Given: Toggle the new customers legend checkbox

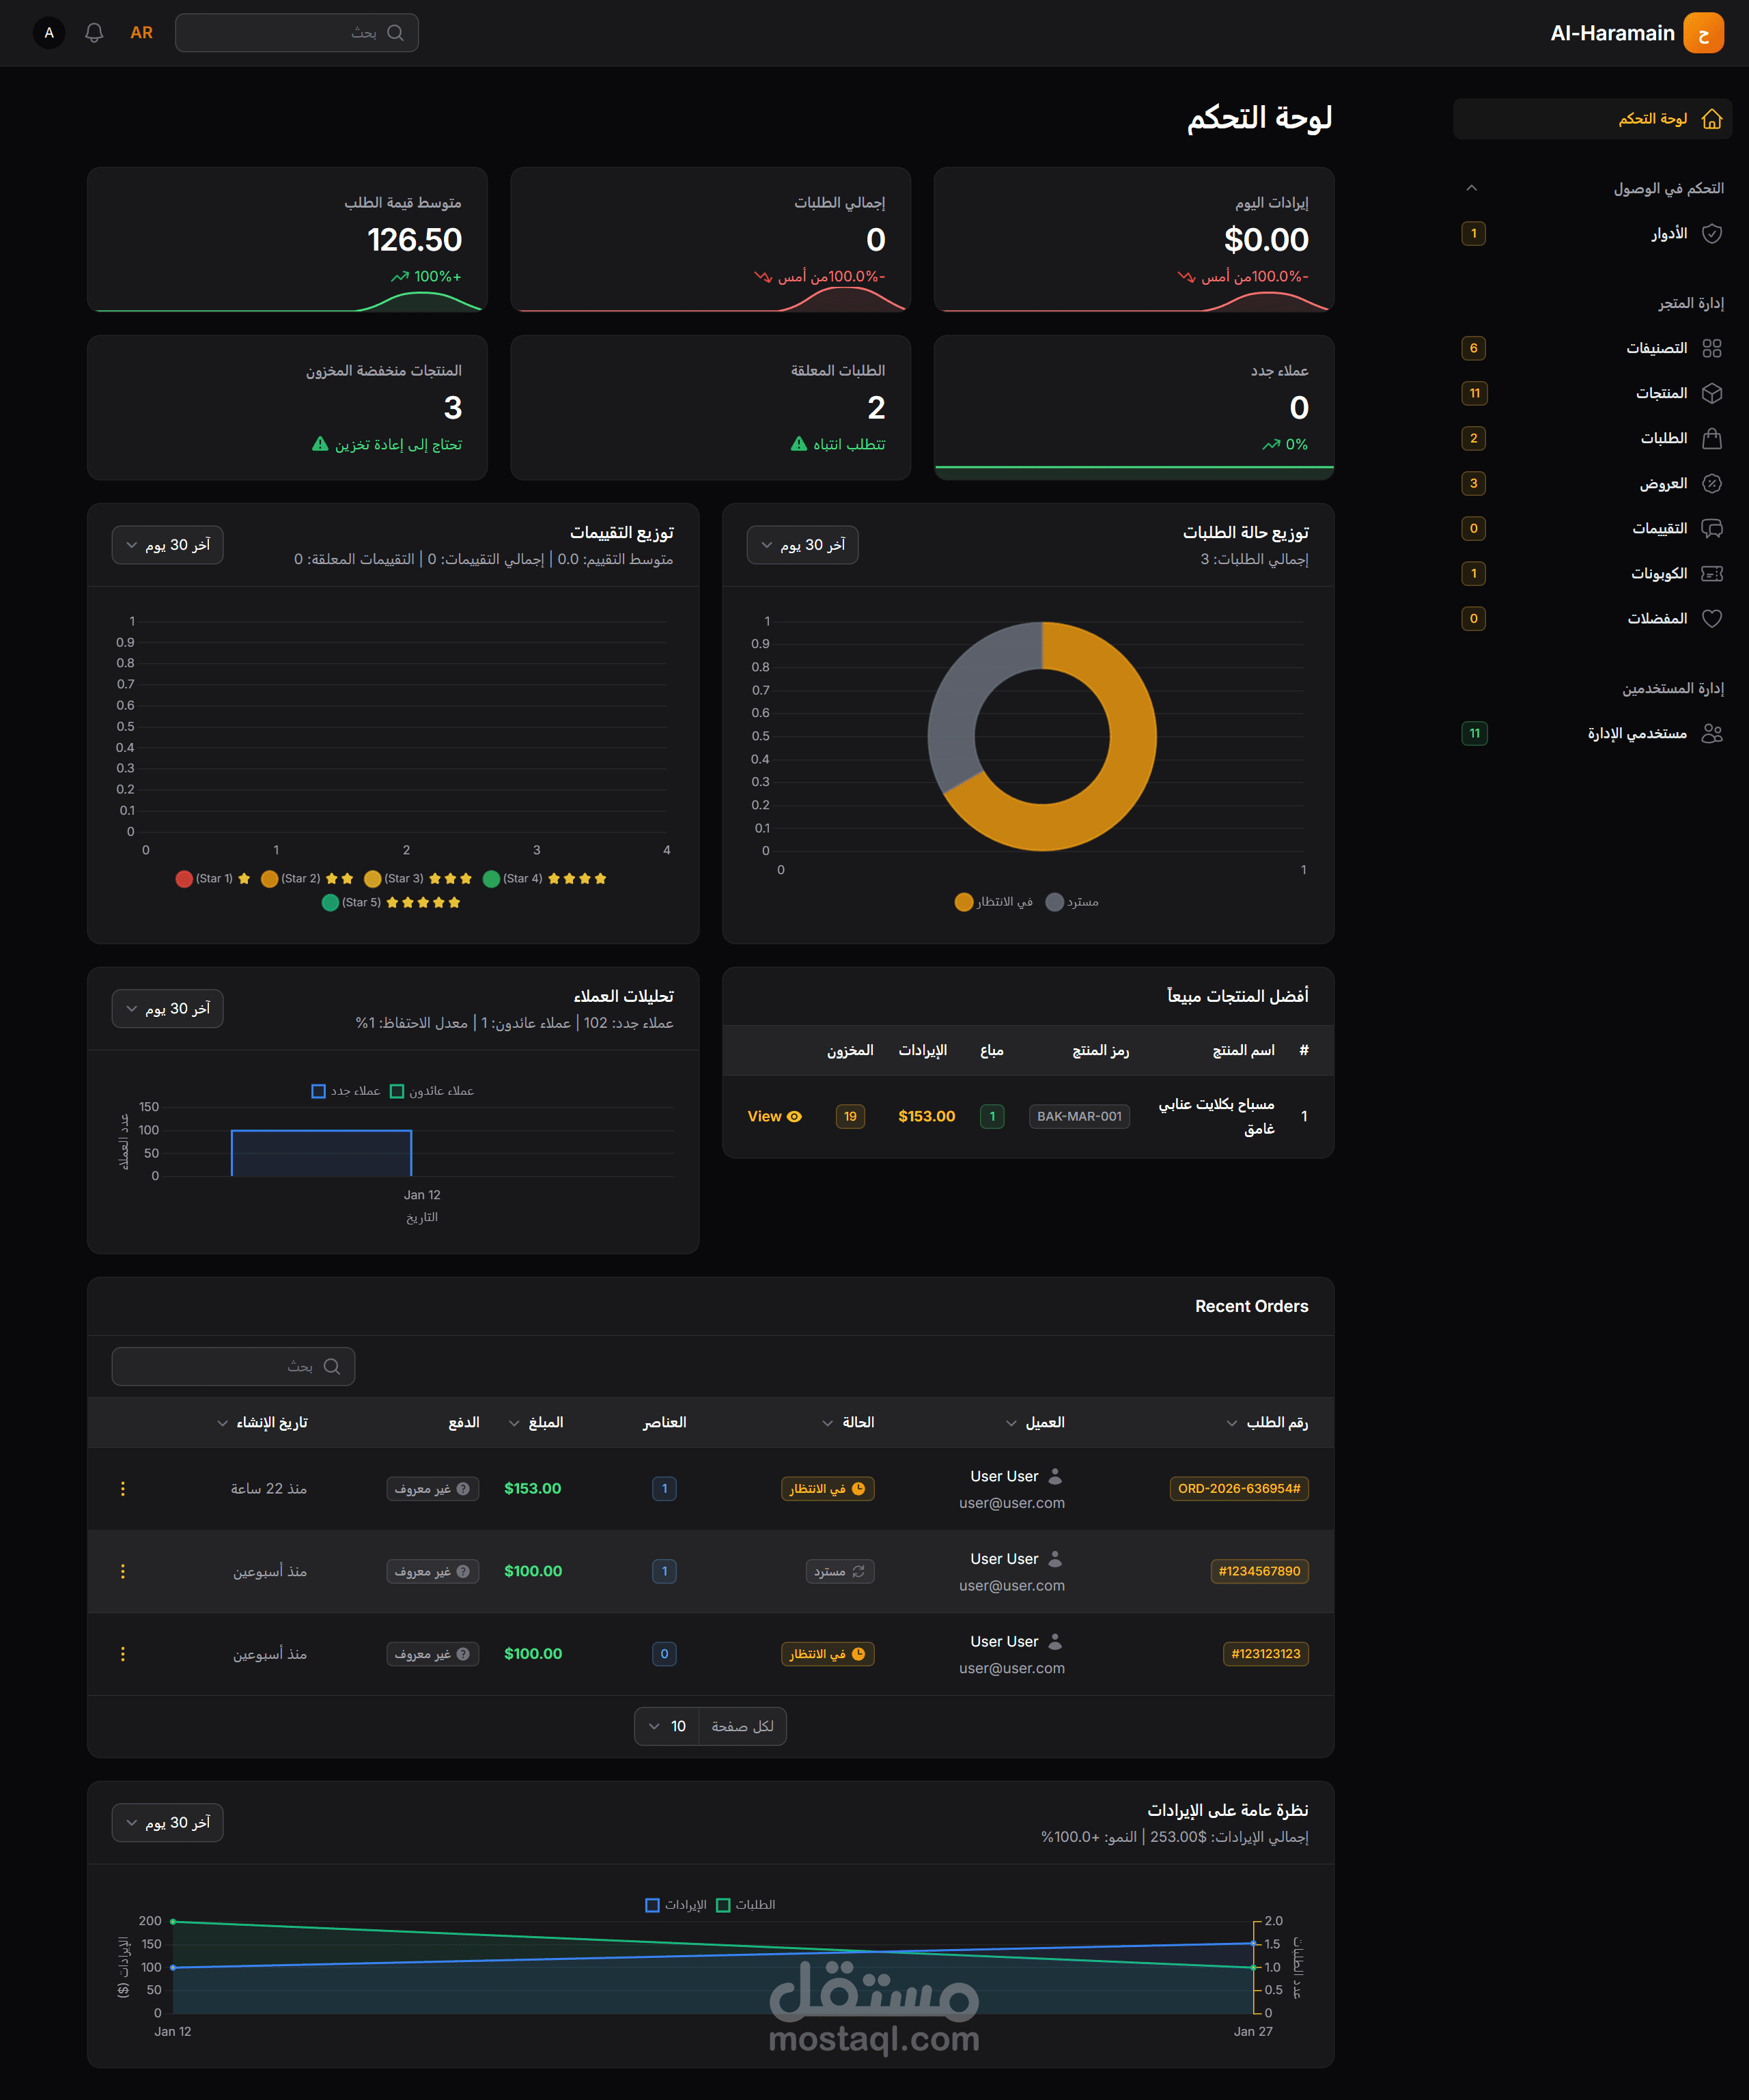Looking at the screenshot, I should tap(319, 1091).
